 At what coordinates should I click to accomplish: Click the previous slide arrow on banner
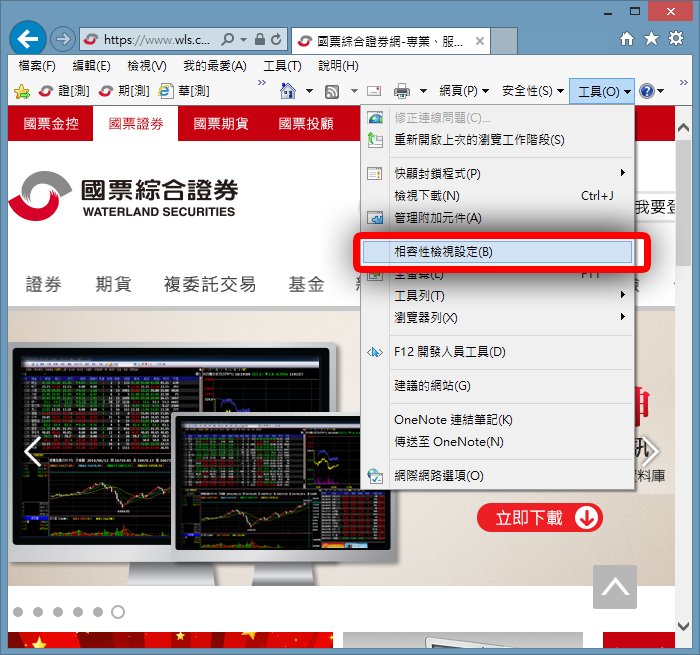pyautogui.click(x=33, y=451)
